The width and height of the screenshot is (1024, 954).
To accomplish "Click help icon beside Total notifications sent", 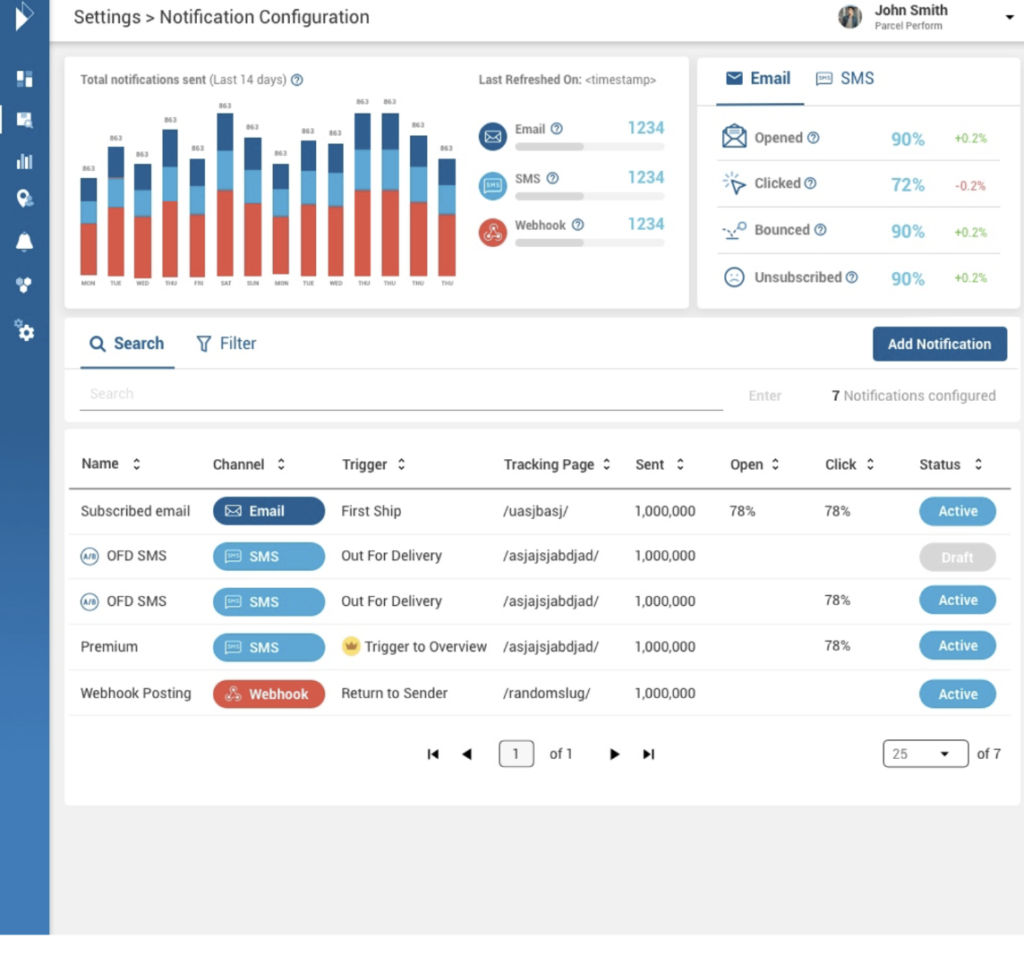I will coord(297,80).
